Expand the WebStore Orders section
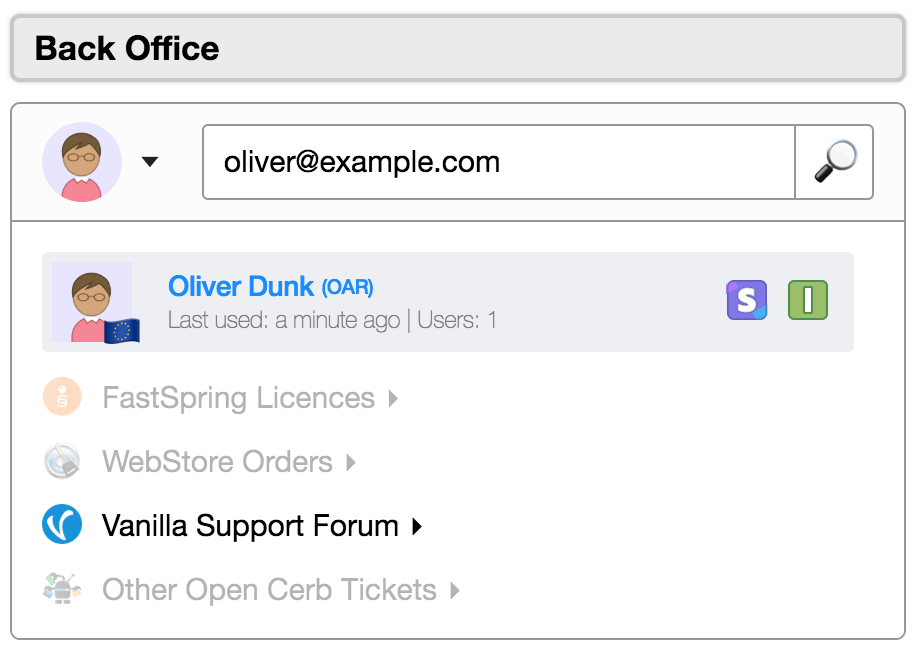 pos(352,461)
